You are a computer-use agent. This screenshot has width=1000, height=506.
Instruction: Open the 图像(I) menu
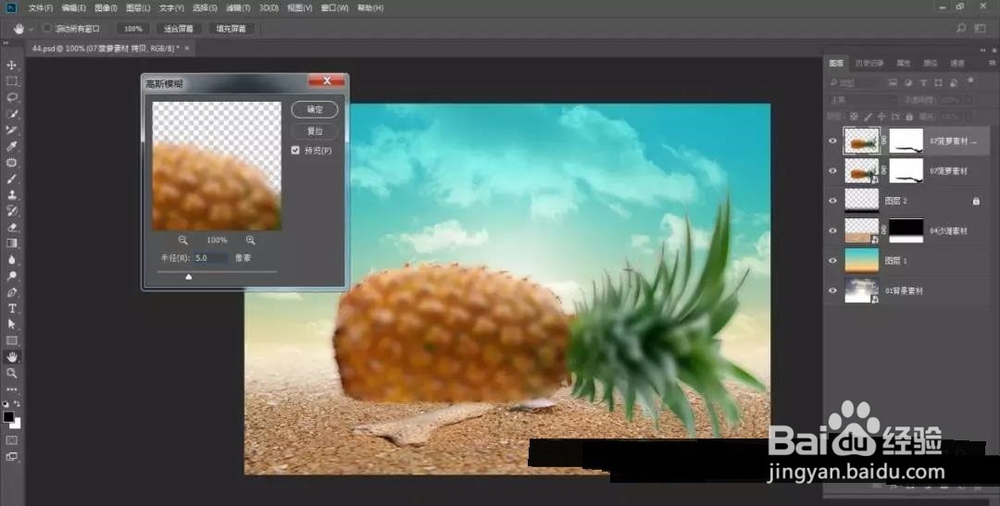click(106, 8)
